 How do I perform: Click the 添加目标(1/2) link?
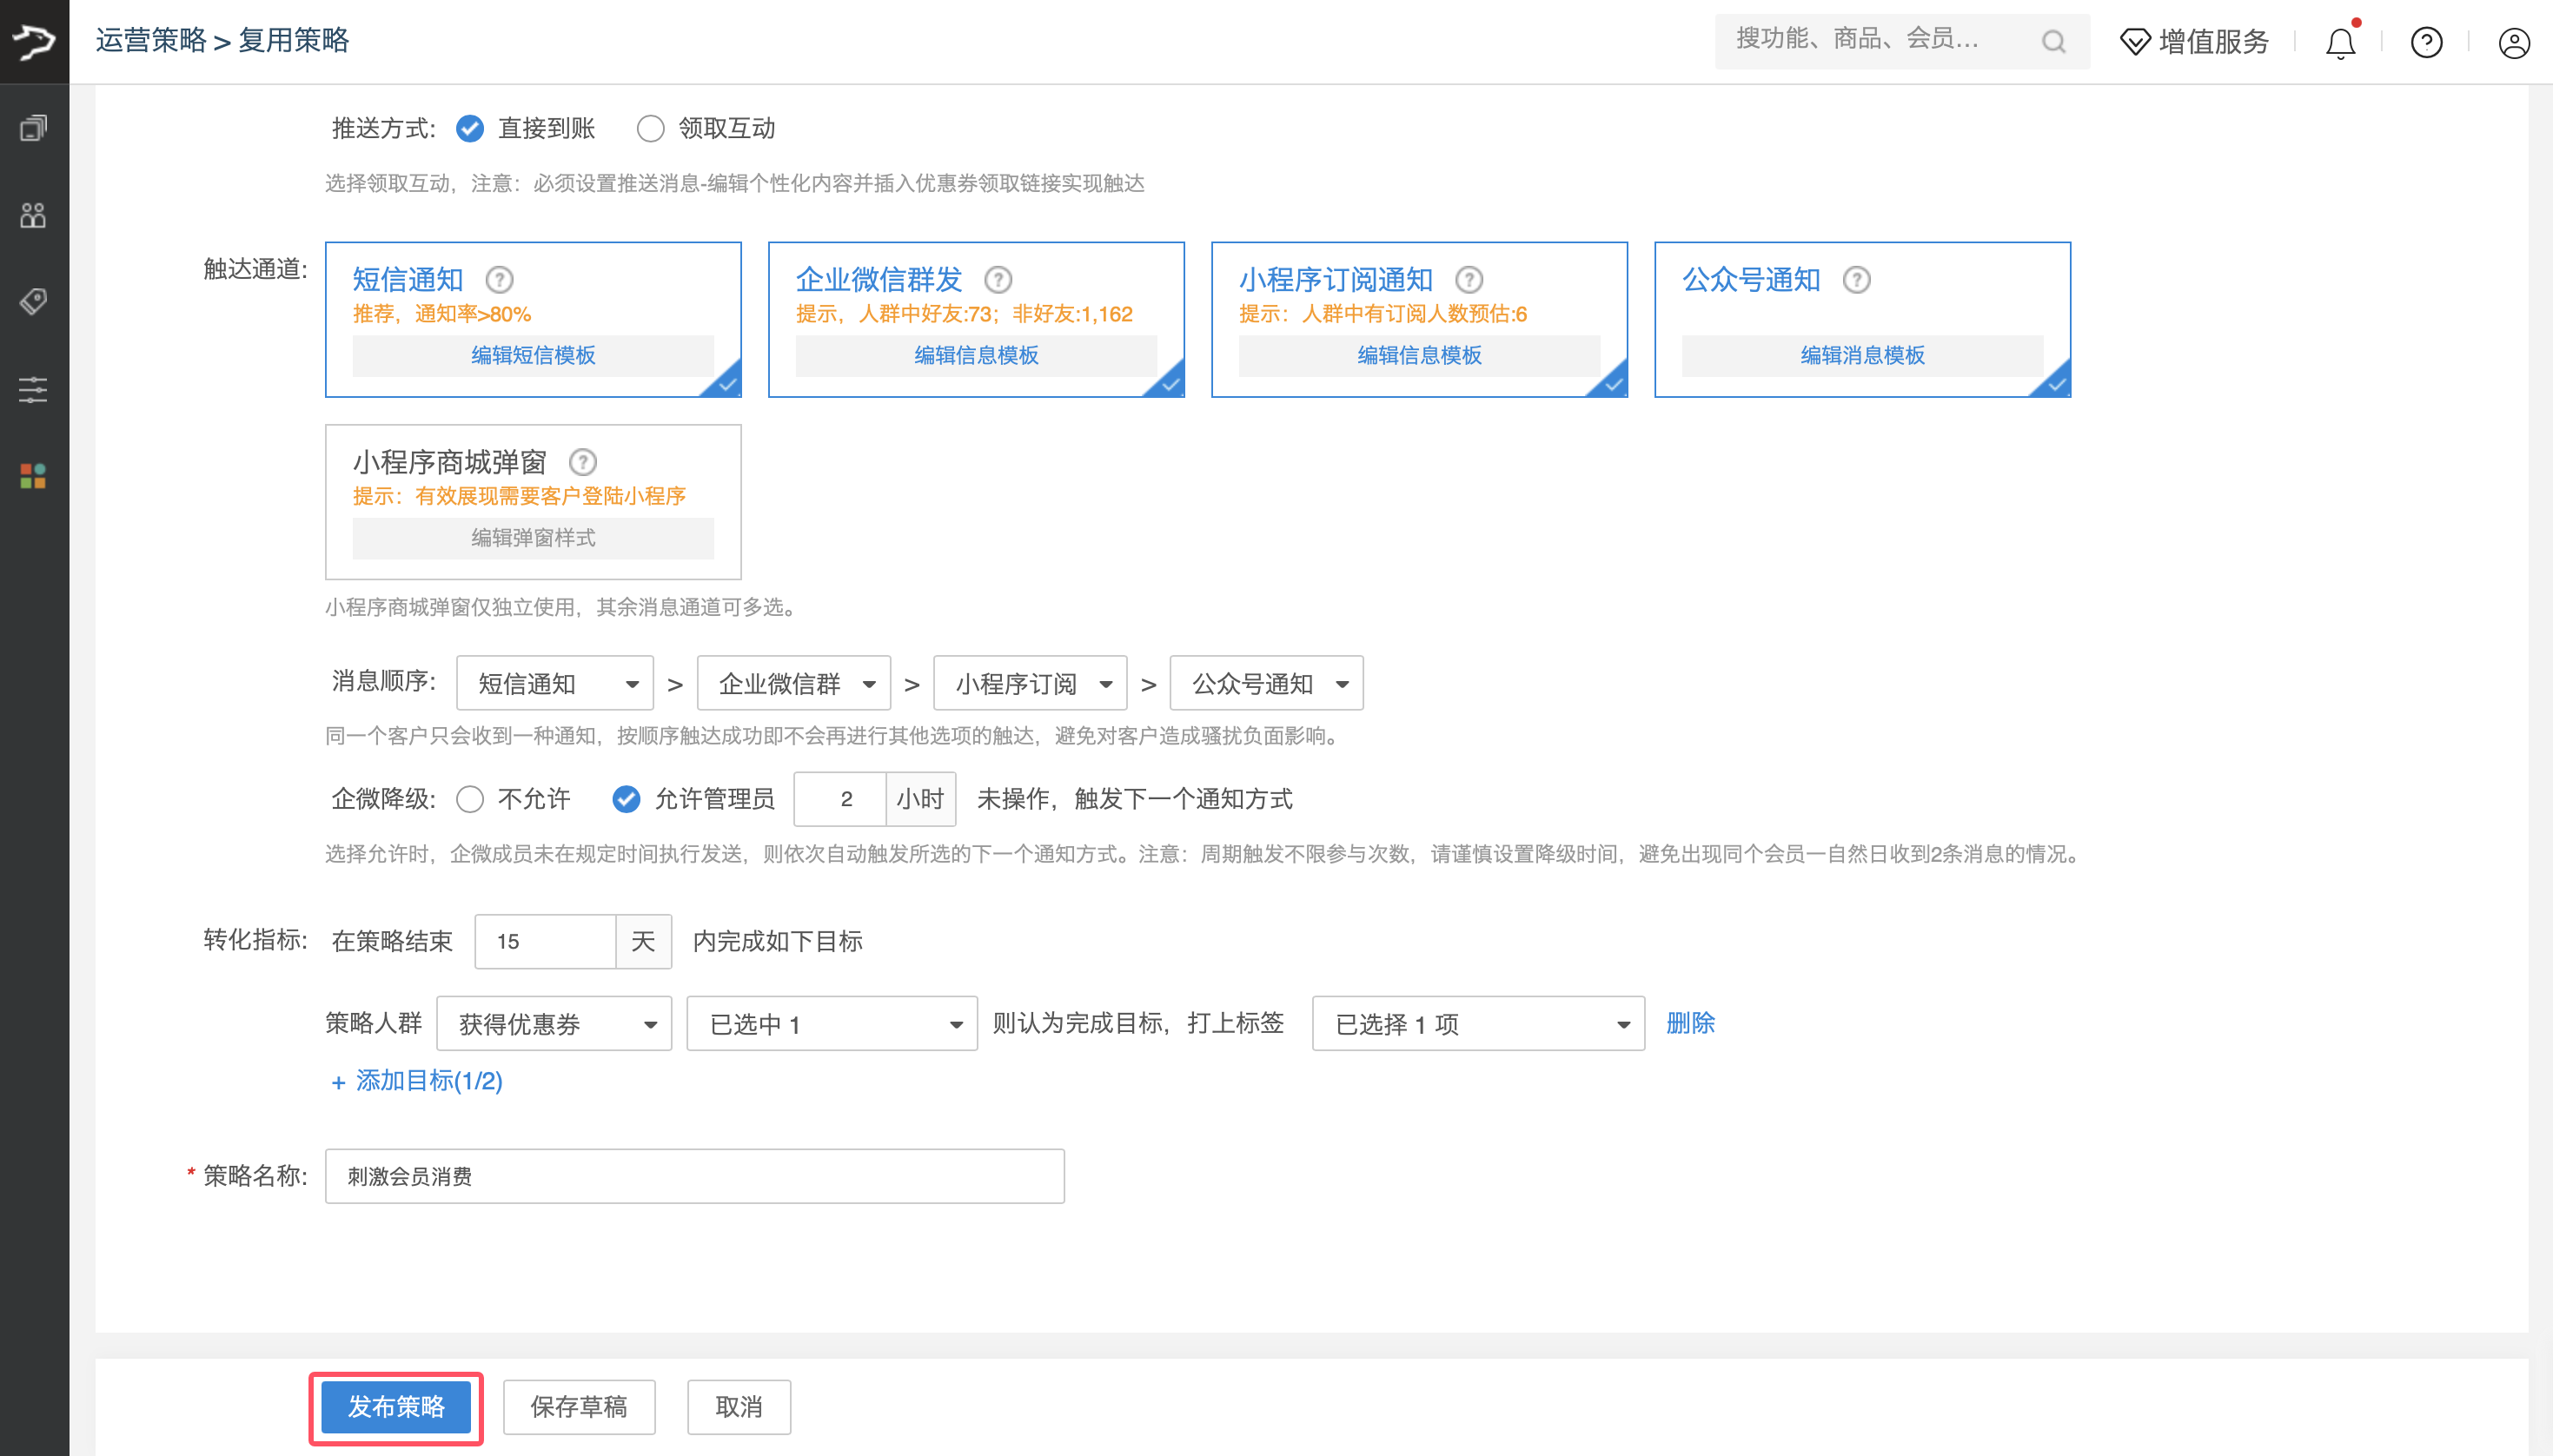pyautogui.click(x=417, y=1081)
